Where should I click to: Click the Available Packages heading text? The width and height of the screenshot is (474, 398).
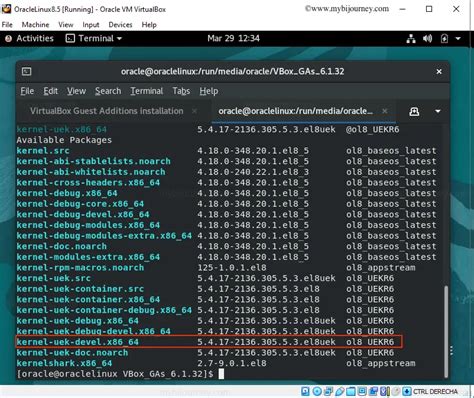(x=64, y=140)
